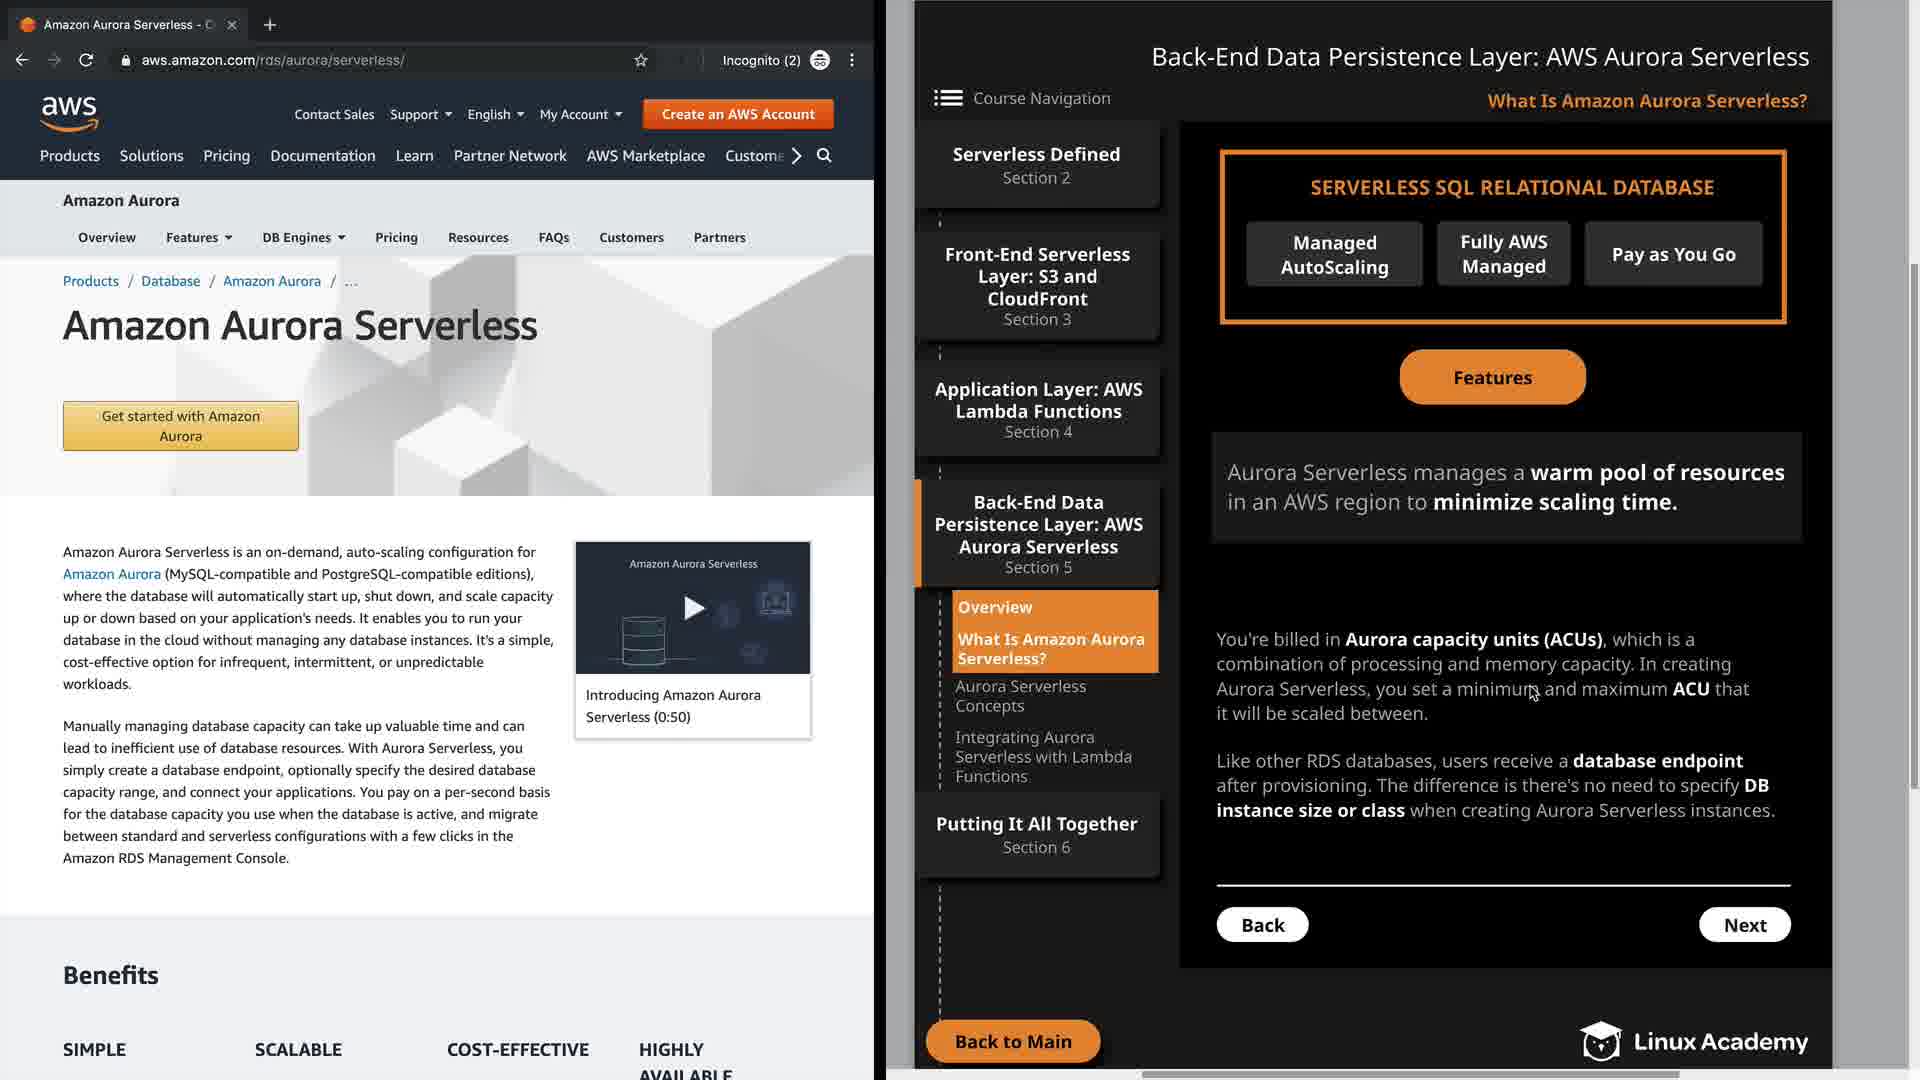Select Aurora Serverless Concepts in course navigation

click(1020, 696)
